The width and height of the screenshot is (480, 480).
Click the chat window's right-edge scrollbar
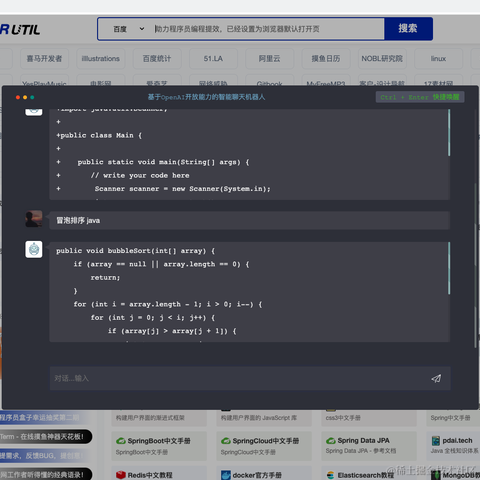point(475,265)
